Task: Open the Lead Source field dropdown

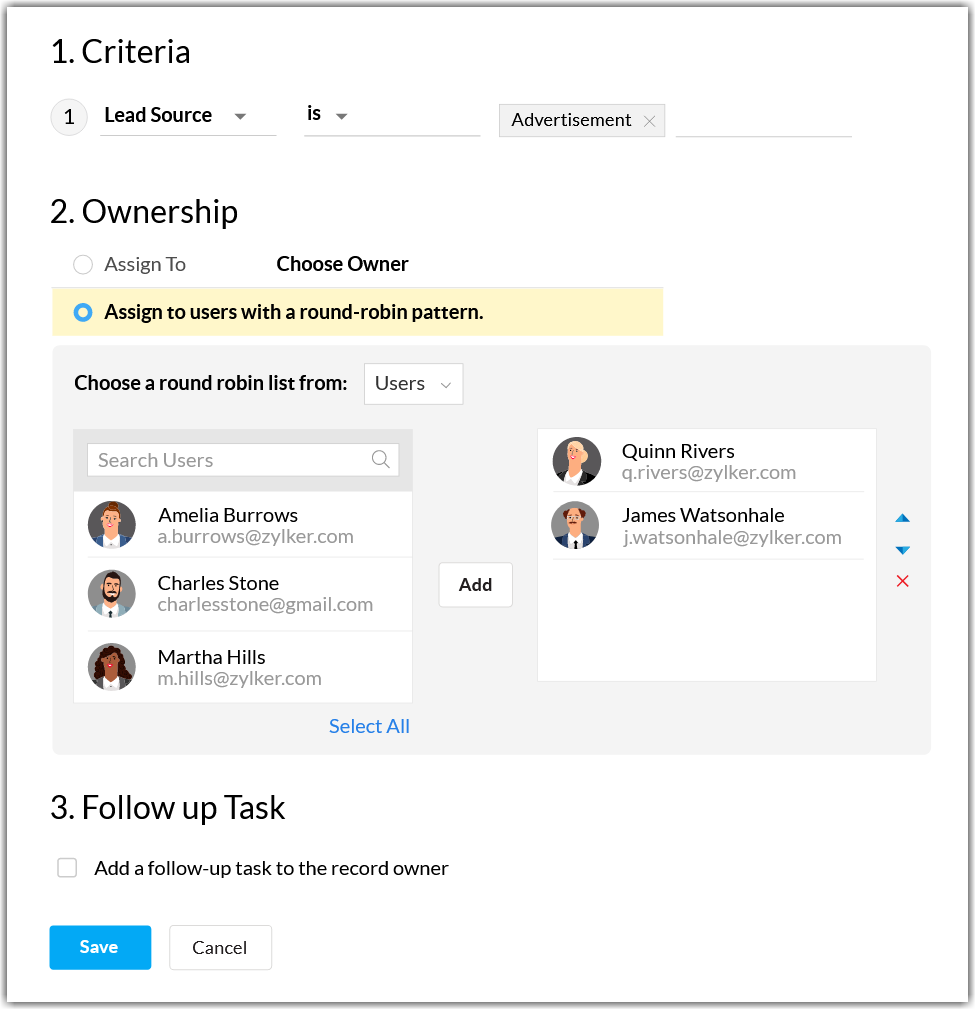Action: [188, 117]
